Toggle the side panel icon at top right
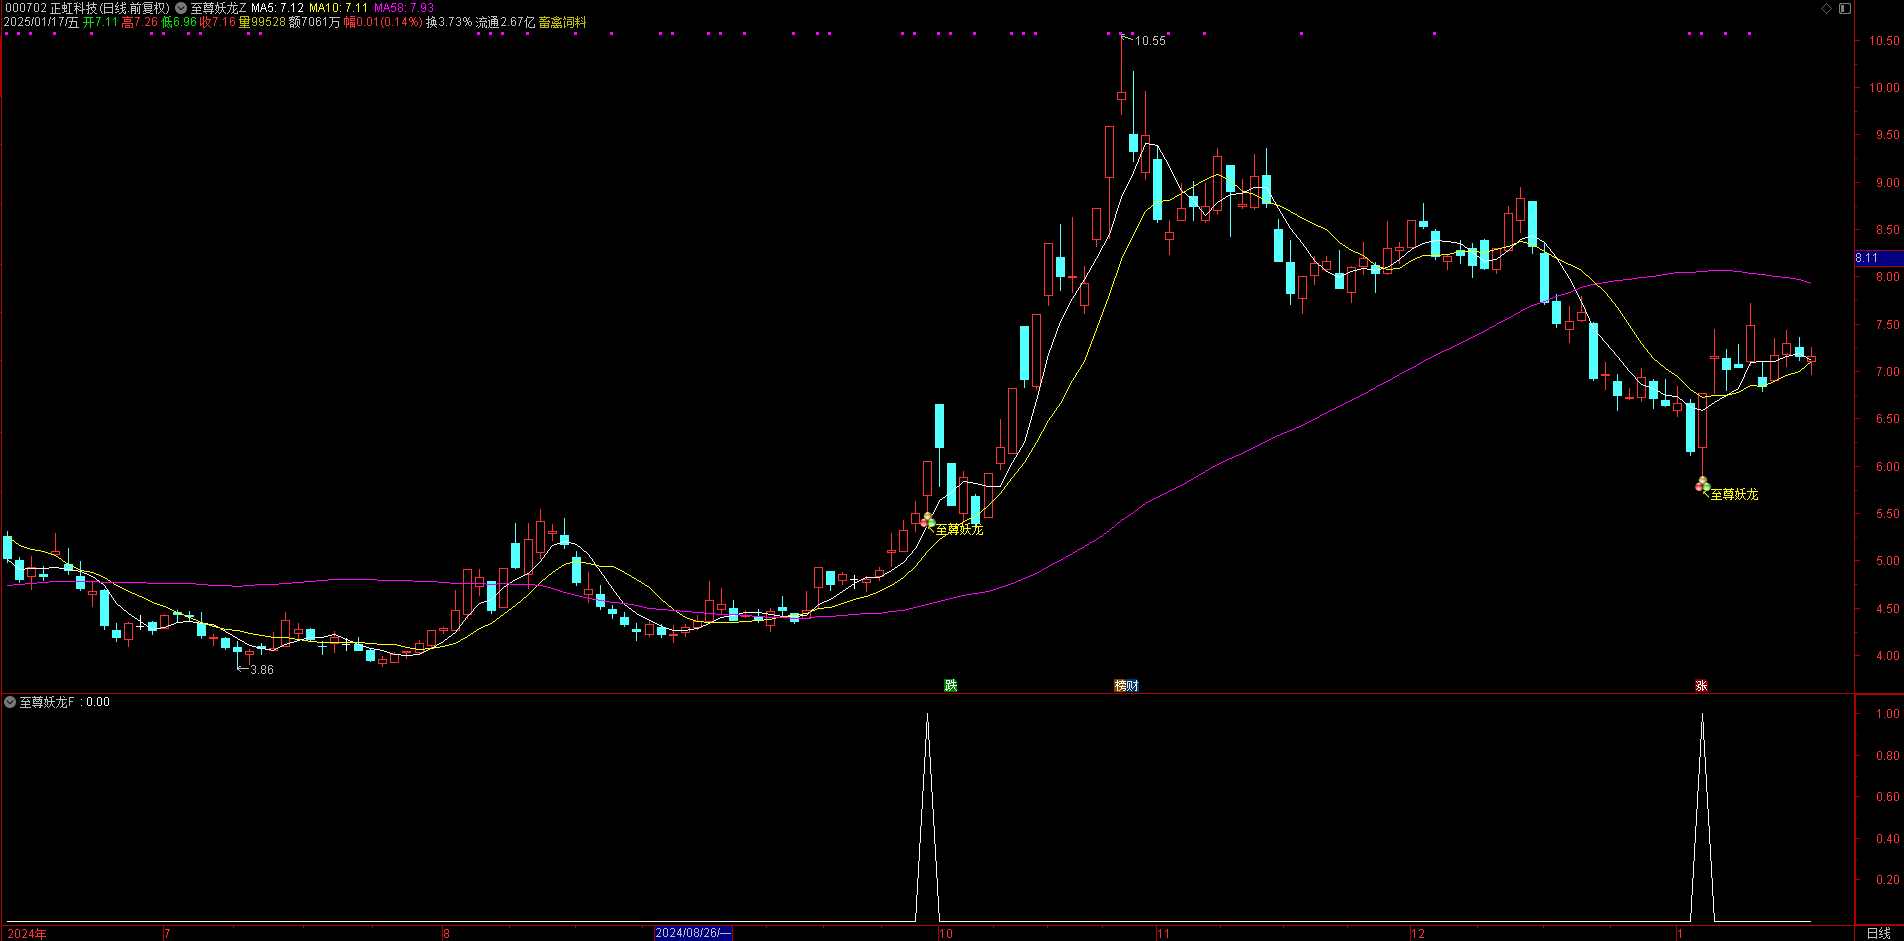The height and width of the screenshot is (941, 1904). point(1844,8)
